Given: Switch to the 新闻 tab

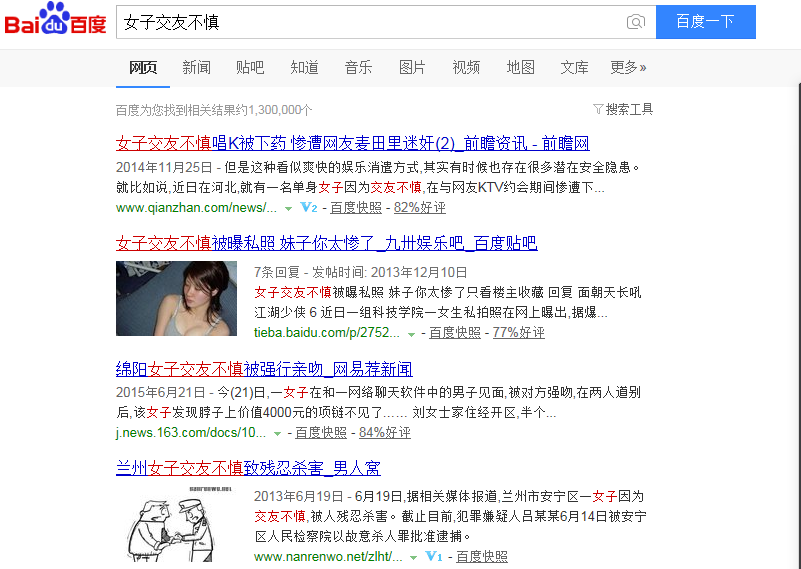Looking at the screenshot, I should 196,67.
